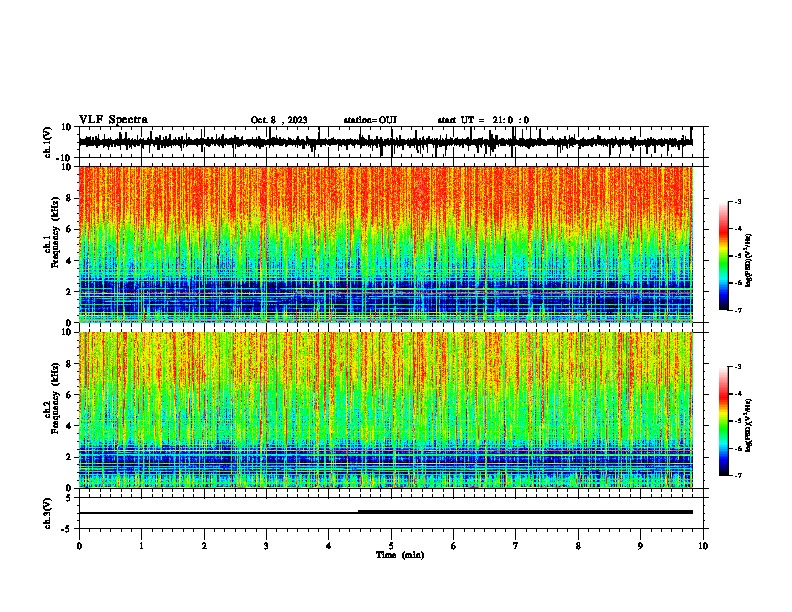Click time axis tick label "8"
792x612 pixels.
(578, 546)
